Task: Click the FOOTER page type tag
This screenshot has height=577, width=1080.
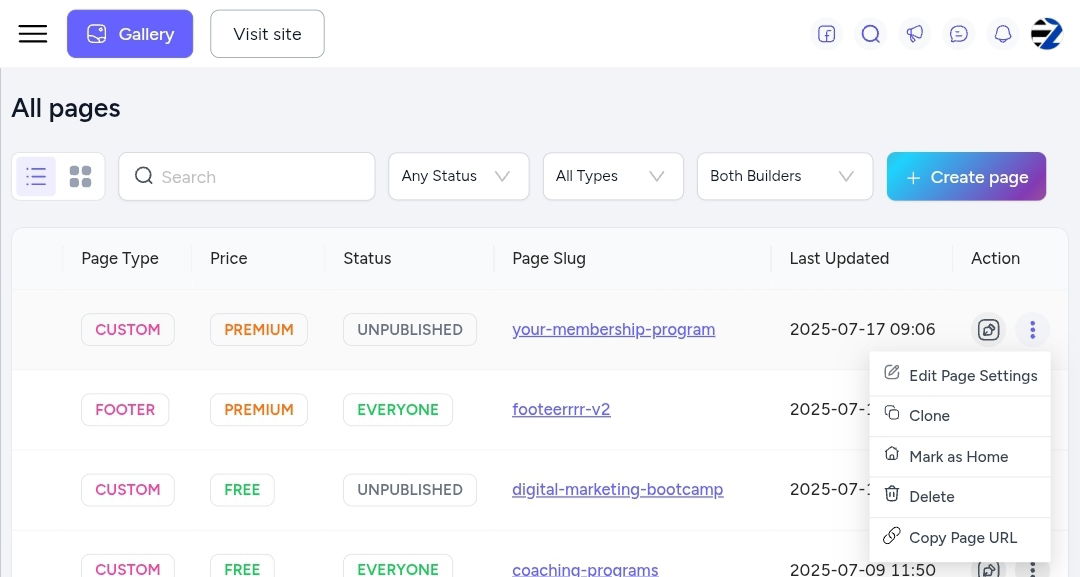Action: (125, 410)
